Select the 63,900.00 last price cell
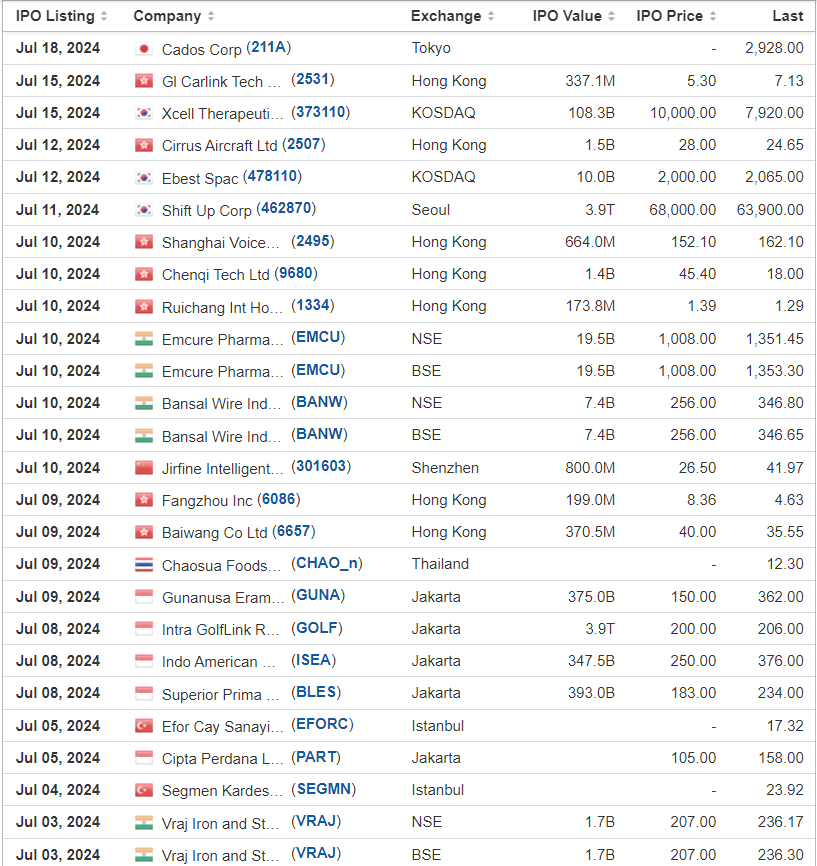Viewport: 817px width, 866px height. pyautogui.click(x=770, y=210)
